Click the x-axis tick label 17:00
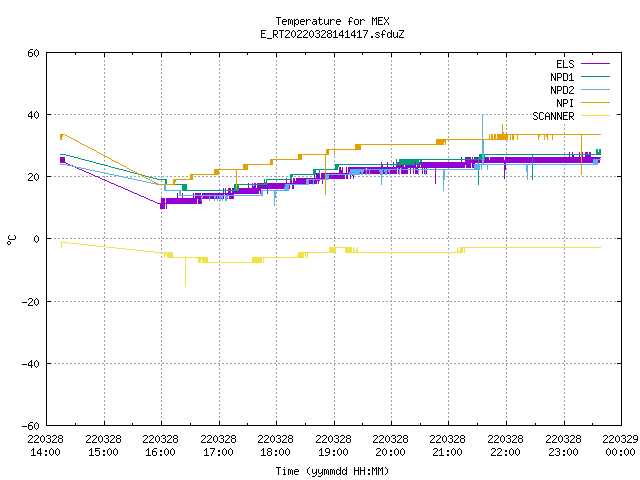This screenshot has height=480, width=640. point(219,452)
